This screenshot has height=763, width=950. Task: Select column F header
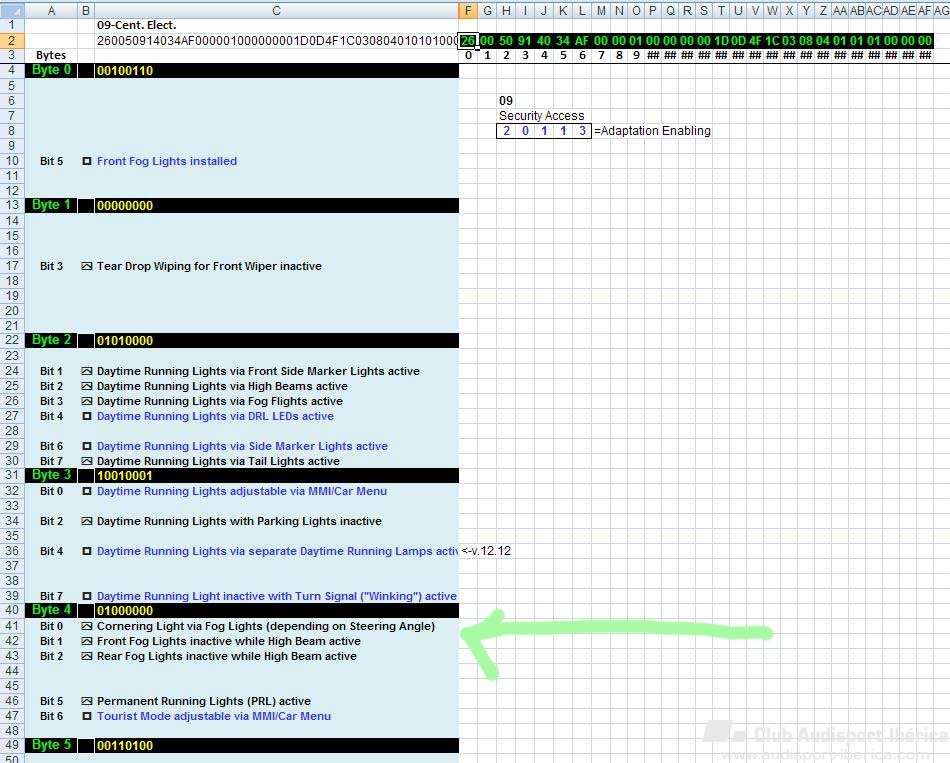(468, 10)
